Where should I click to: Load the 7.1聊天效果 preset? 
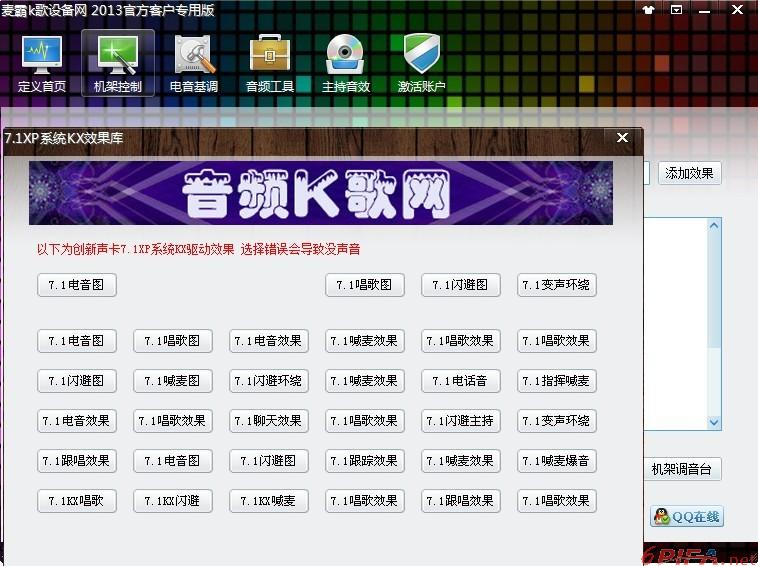pos(269,421)
